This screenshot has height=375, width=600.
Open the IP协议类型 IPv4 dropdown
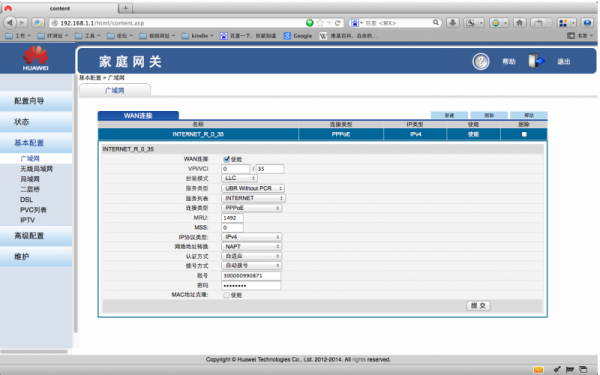tap(251, 237)
